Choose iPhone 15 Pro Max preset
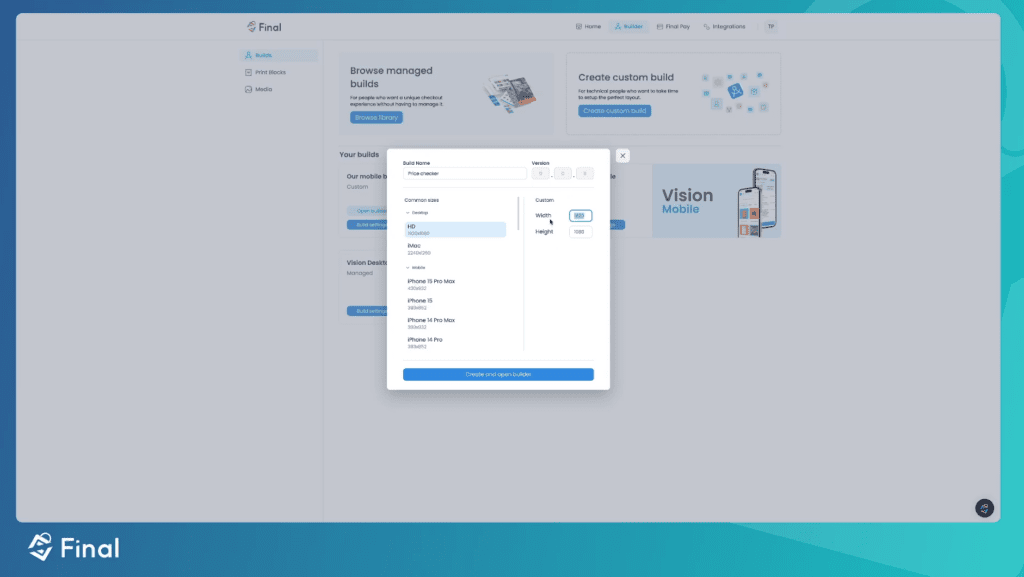Image resolution: width=1024 pixels, height=577 pixels. 455,284
